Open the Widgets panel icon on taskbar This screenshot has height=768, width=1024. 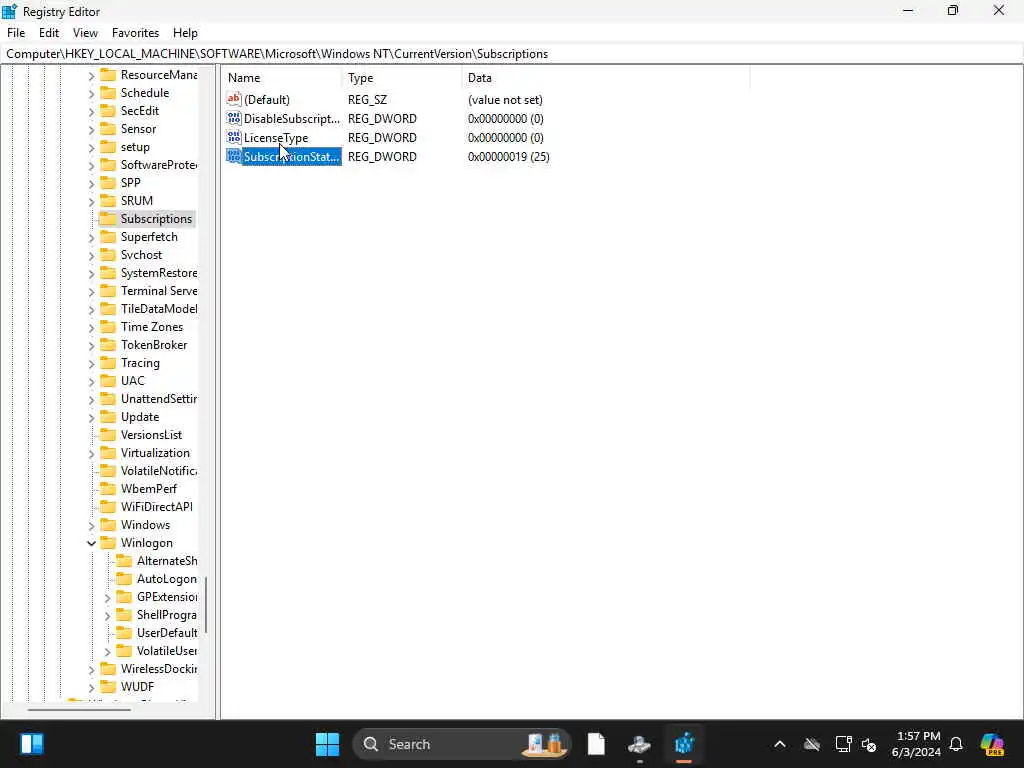coord(31,744)
